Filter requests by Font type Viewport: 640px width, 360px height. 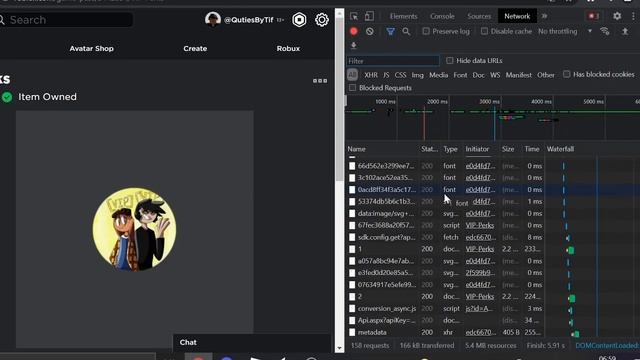click(460, 75)
